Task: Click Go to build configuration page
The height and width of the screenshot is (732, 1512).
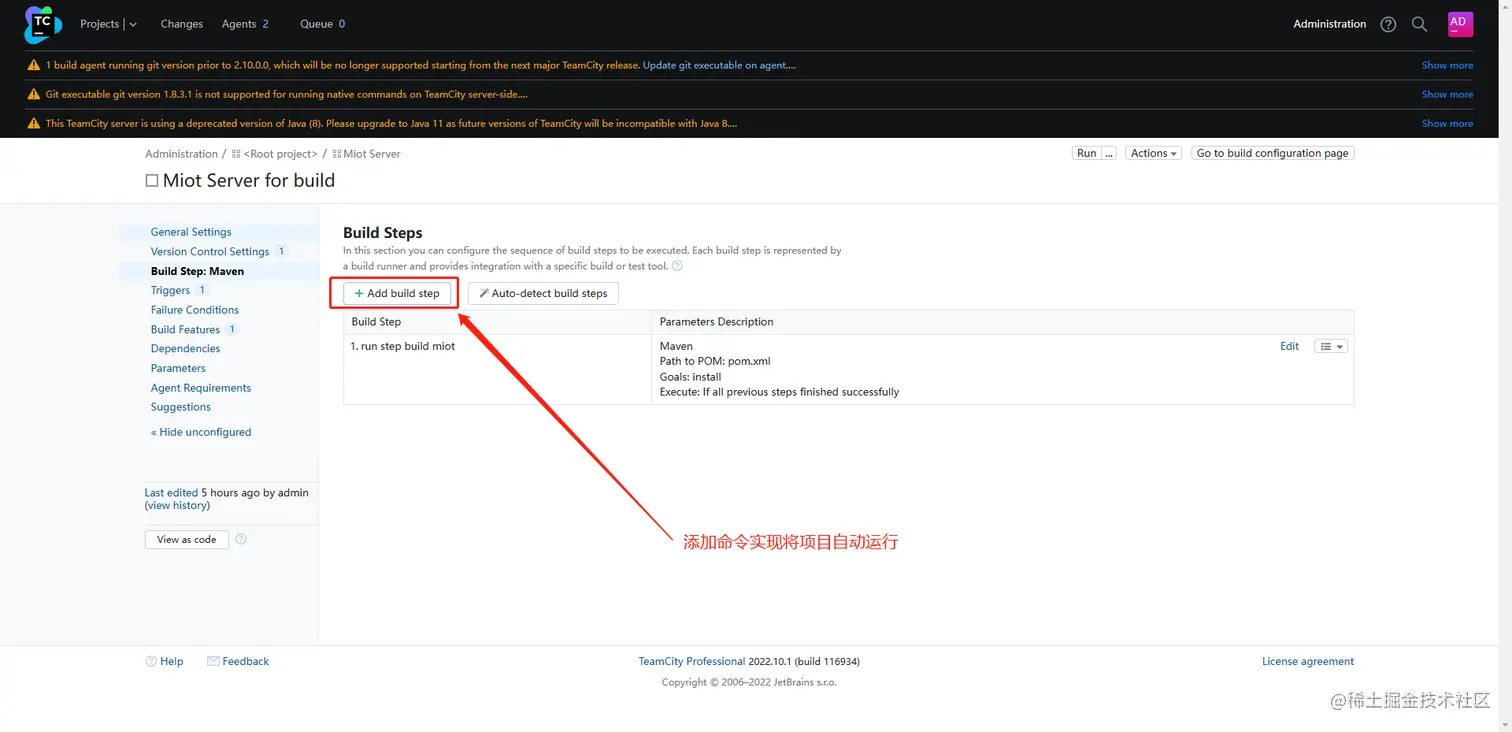Action: 1272,153
